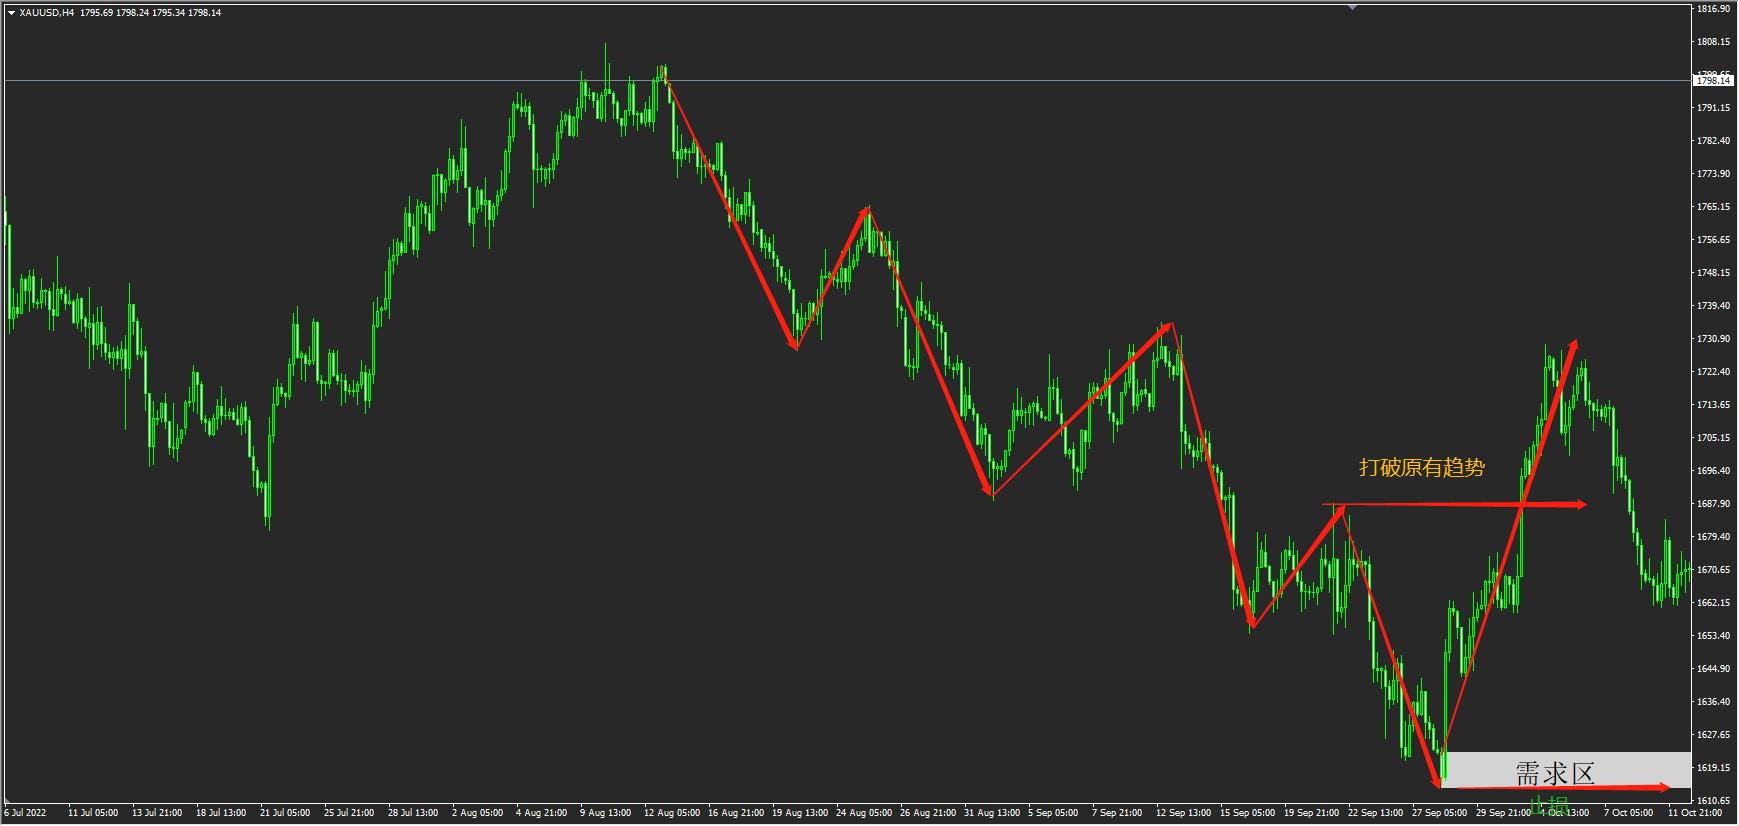Click the 24 Aug 05:00 time axis label
Screen dimensions: 1739x826
pyautogui.click(x=864, y=814)
